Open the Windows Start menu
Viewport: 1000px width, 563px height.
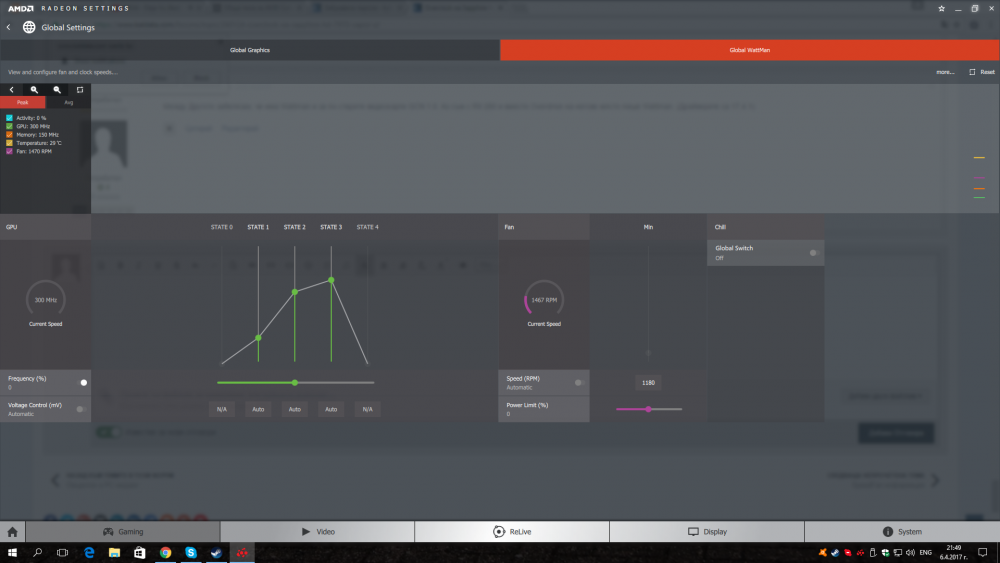12,552
